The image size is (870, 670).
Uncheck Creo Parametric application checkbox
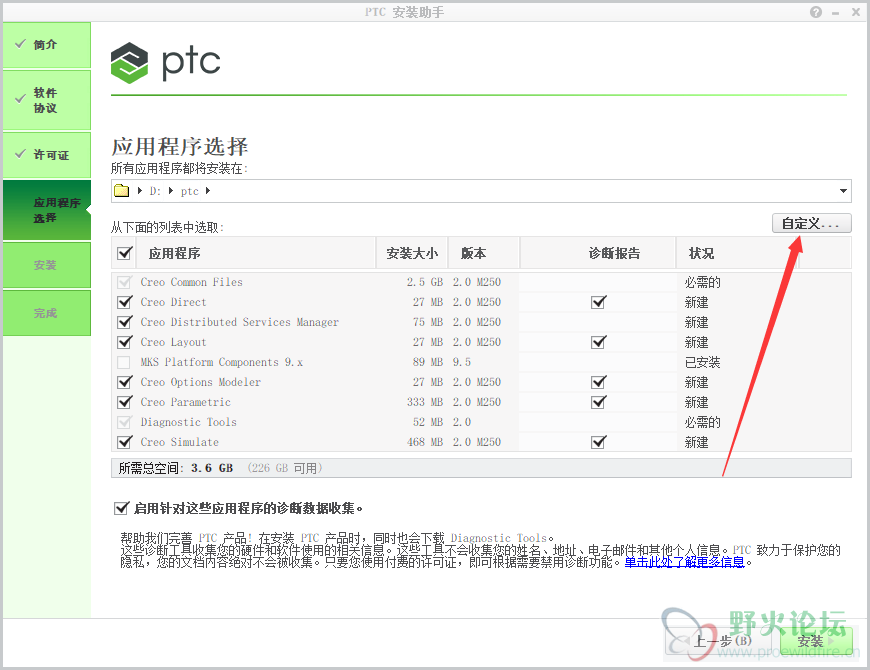(125, 402)
